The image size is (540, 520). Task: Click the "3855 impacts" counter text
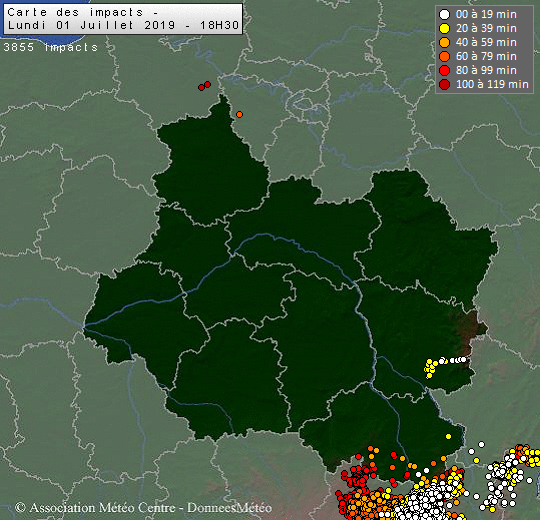coord(51,47)
